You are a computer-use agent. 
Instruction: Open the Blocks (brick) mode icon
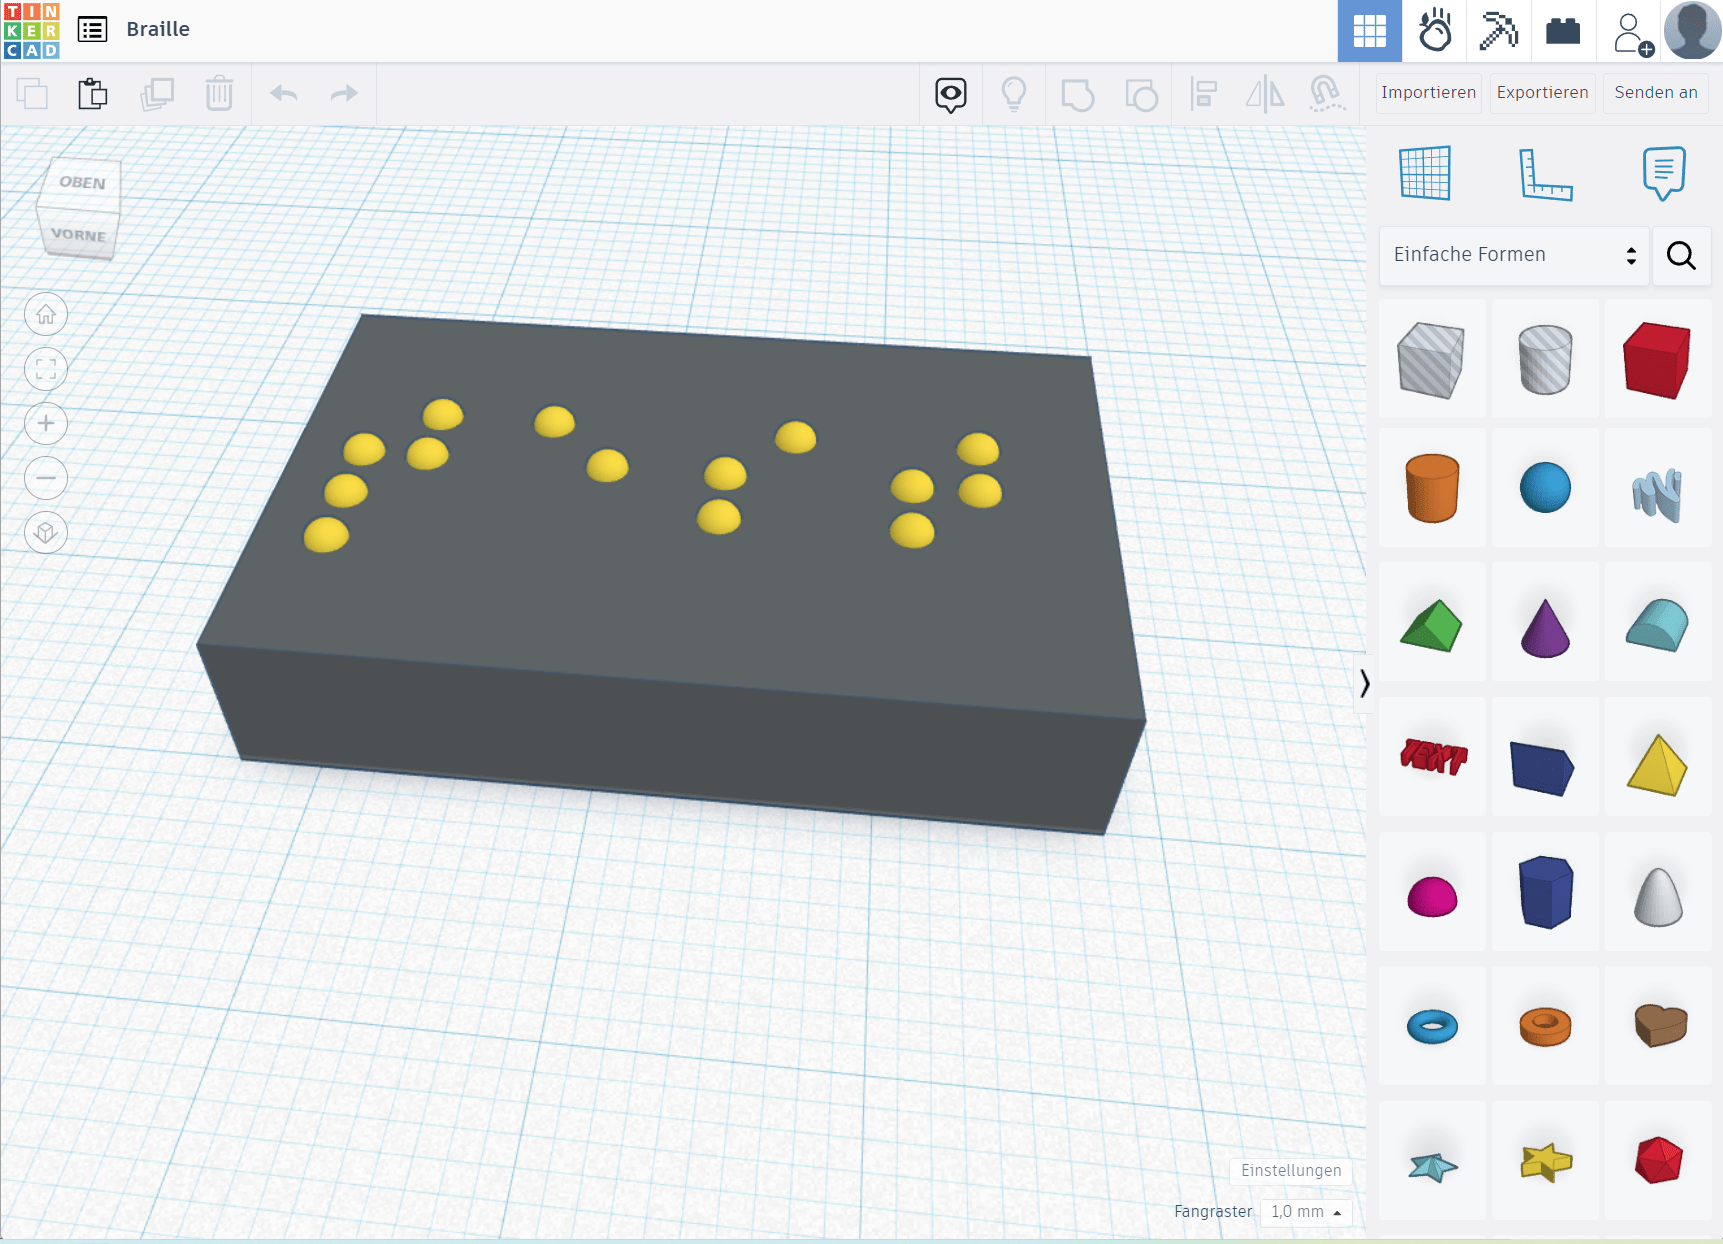pos(1562,32)
